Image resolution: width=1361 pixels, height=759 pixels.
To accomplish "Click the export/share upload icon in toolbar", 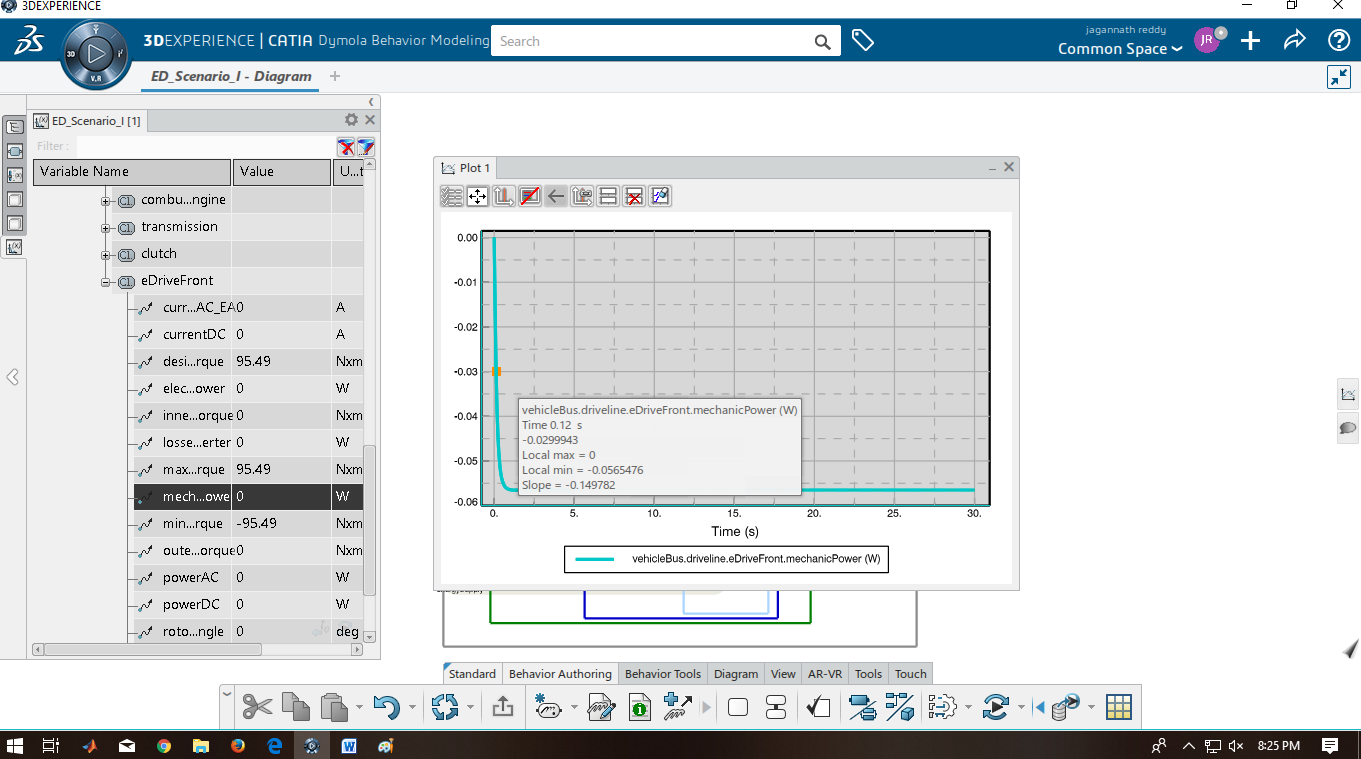I will click(502, 708).
